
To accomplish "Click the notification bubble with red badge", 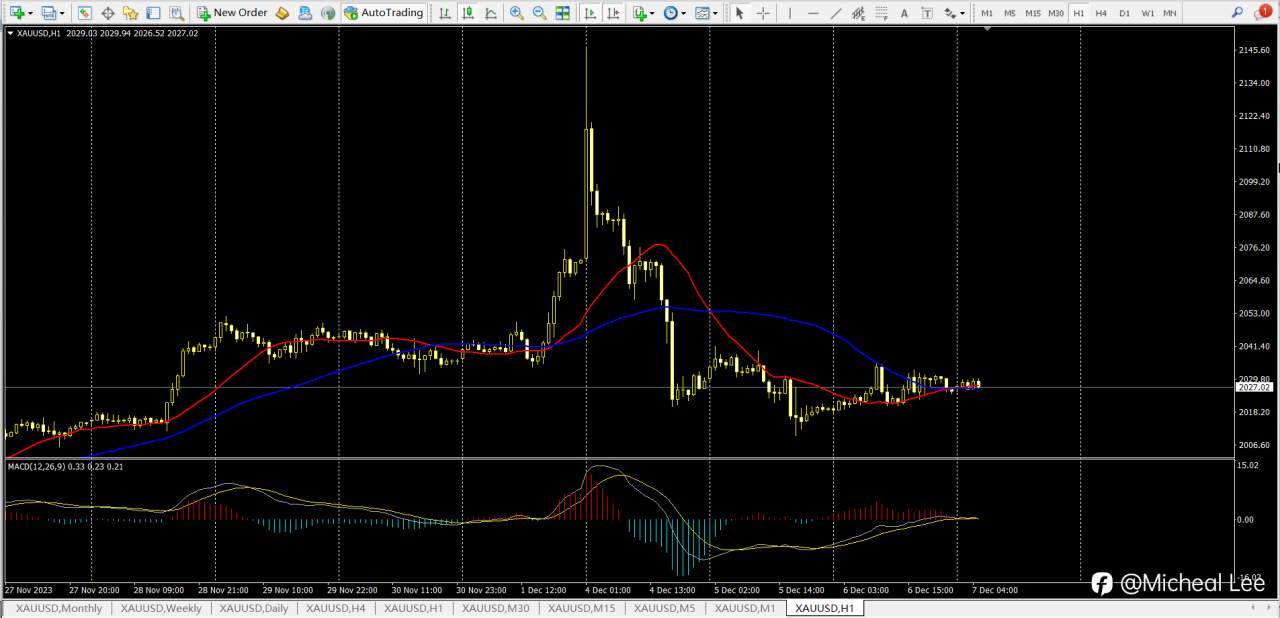I will [1262, 13].
